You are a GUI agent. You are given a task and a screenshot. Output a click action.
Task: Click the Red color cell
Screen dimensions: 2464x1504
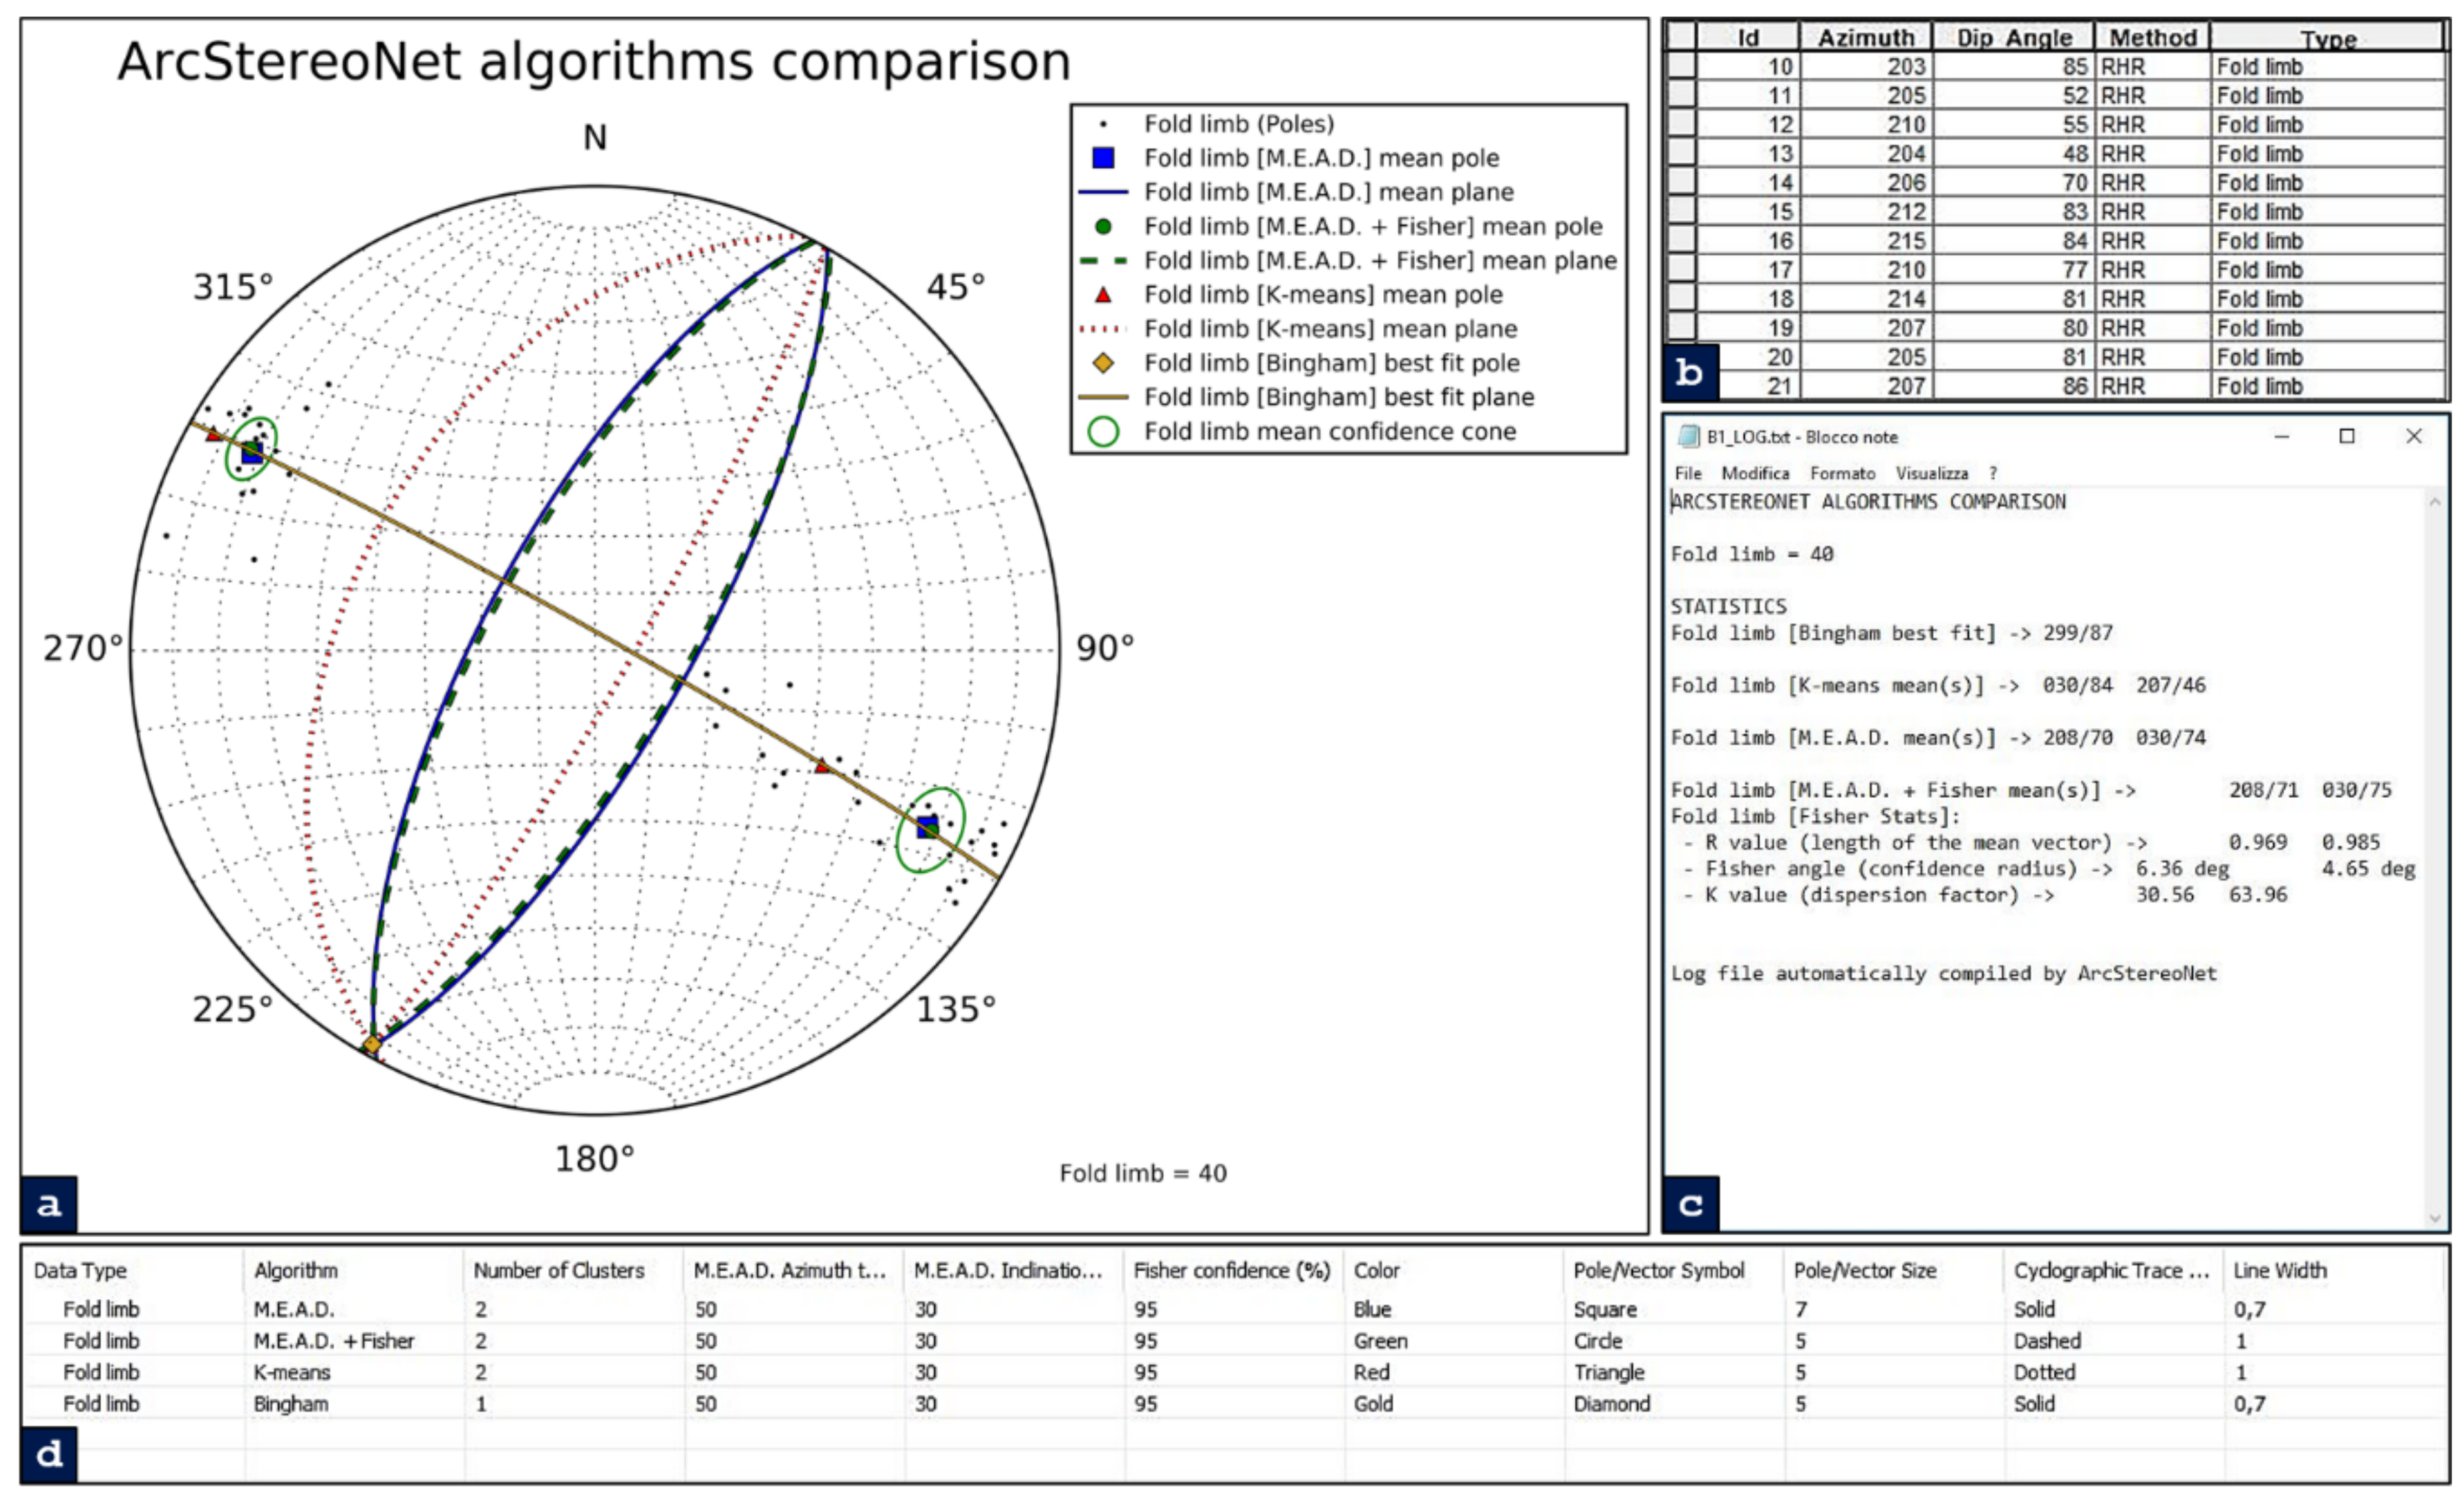click(x=1371, y=1372)
